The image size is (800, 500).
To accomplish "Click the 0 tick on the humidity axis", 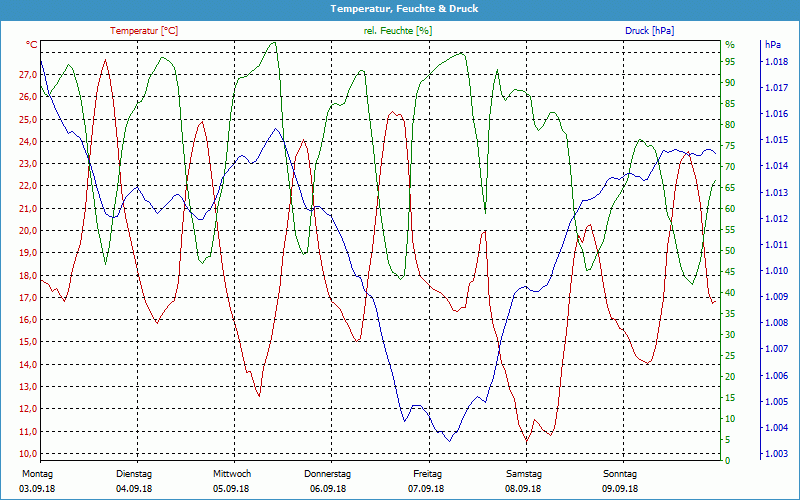I will click(x=728, y=461).
